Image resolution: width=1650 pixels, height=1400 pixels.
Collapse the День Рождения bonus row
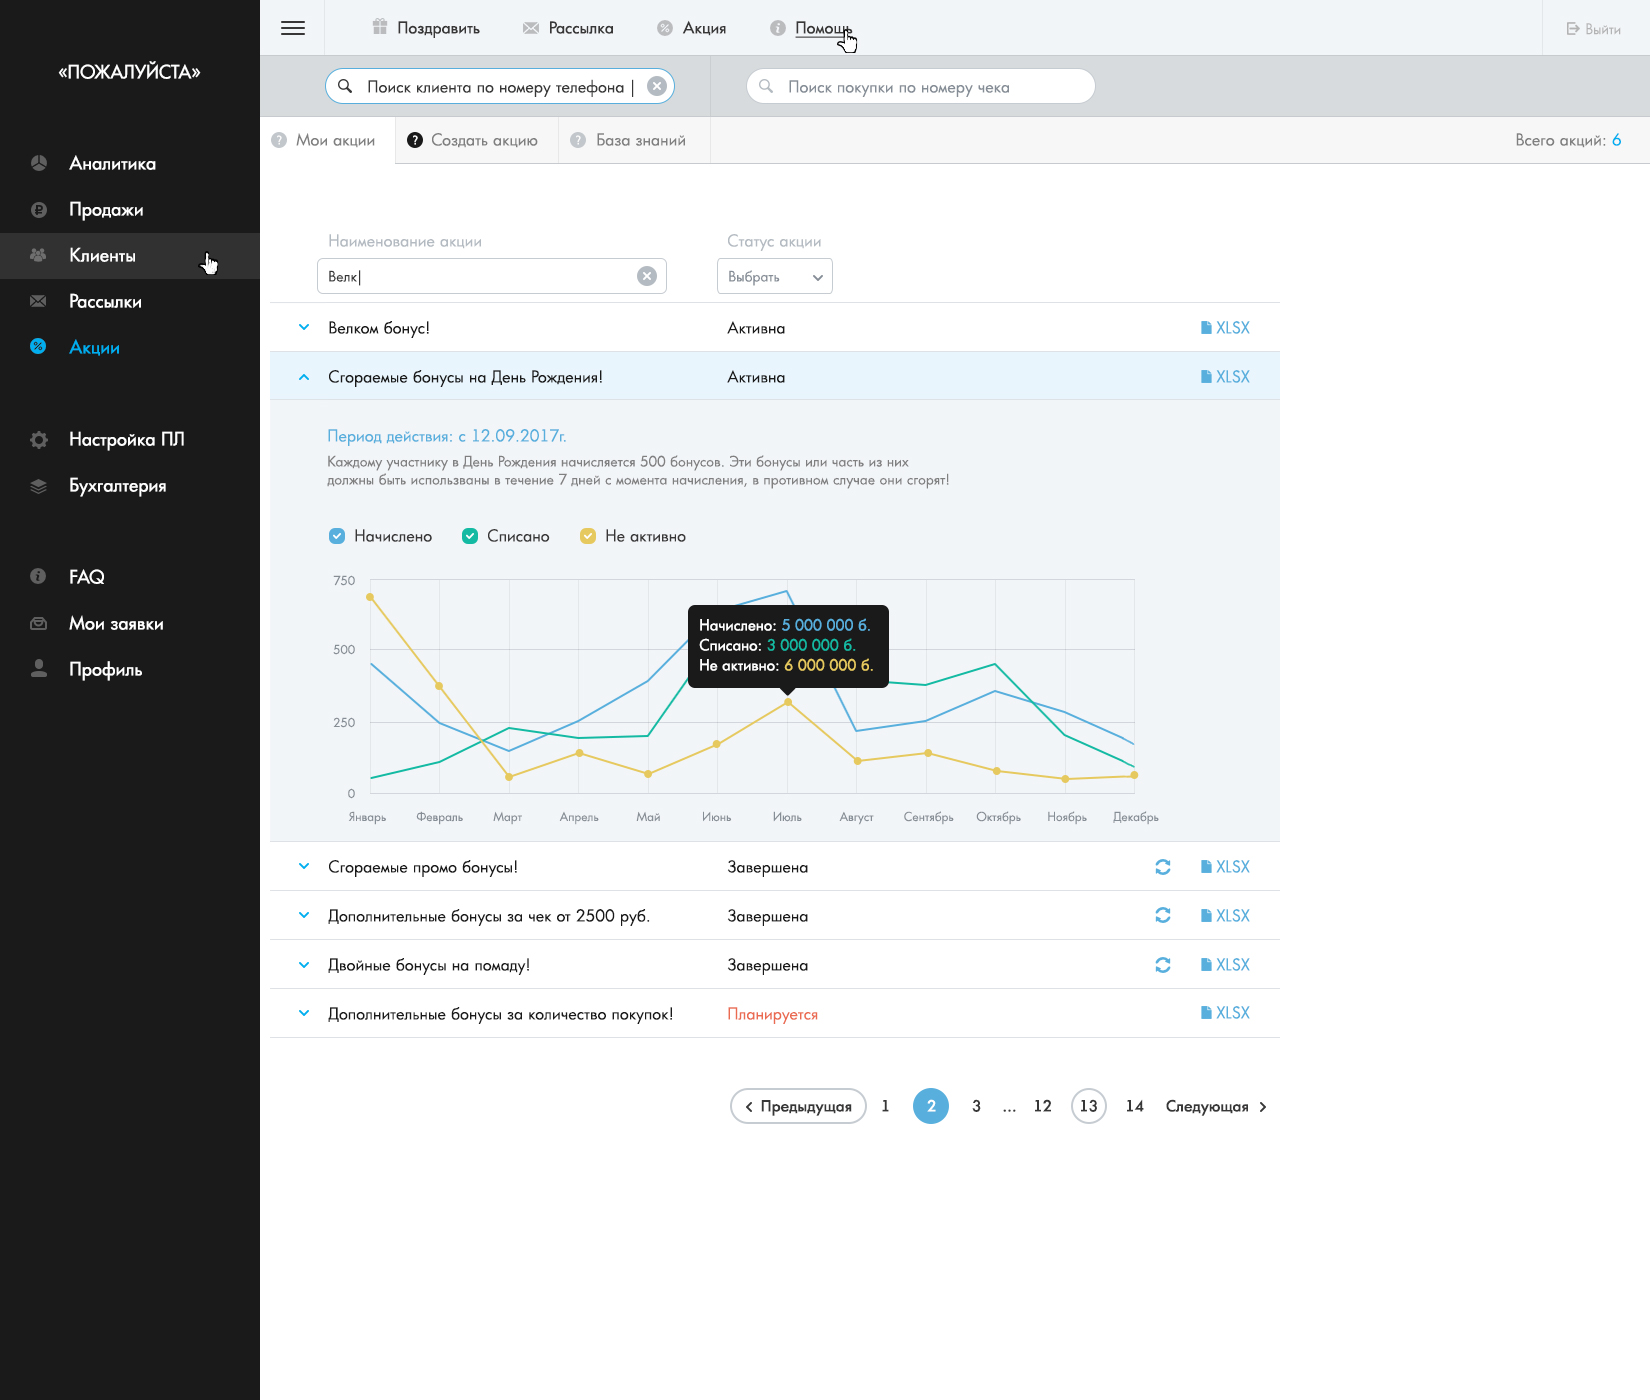(304, 377)
